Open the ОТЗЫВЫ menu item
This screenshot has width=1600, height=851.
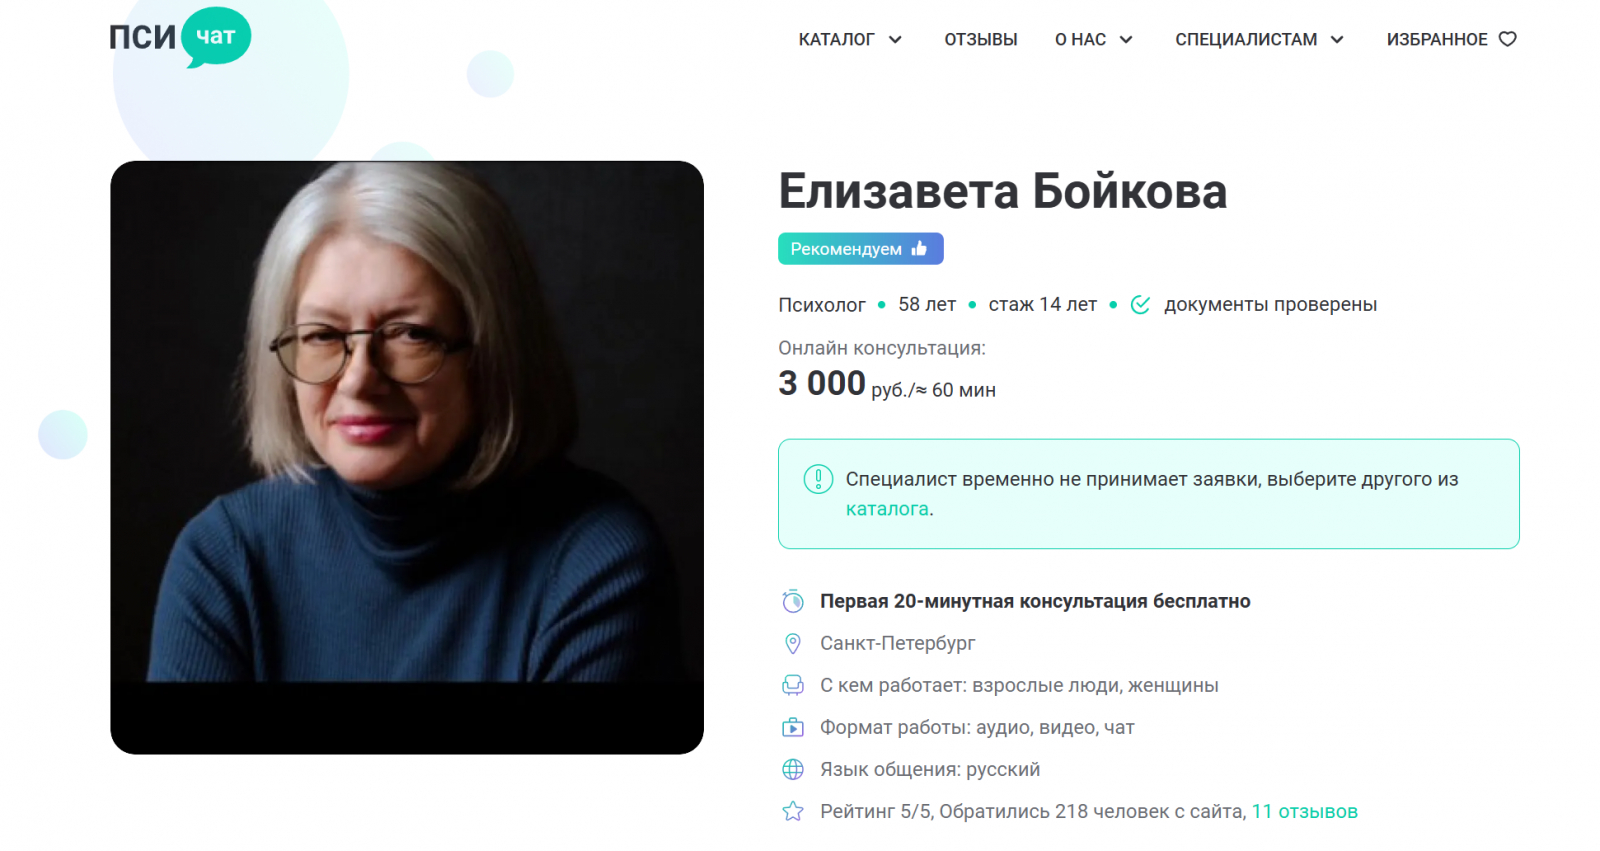pos(981,39)
